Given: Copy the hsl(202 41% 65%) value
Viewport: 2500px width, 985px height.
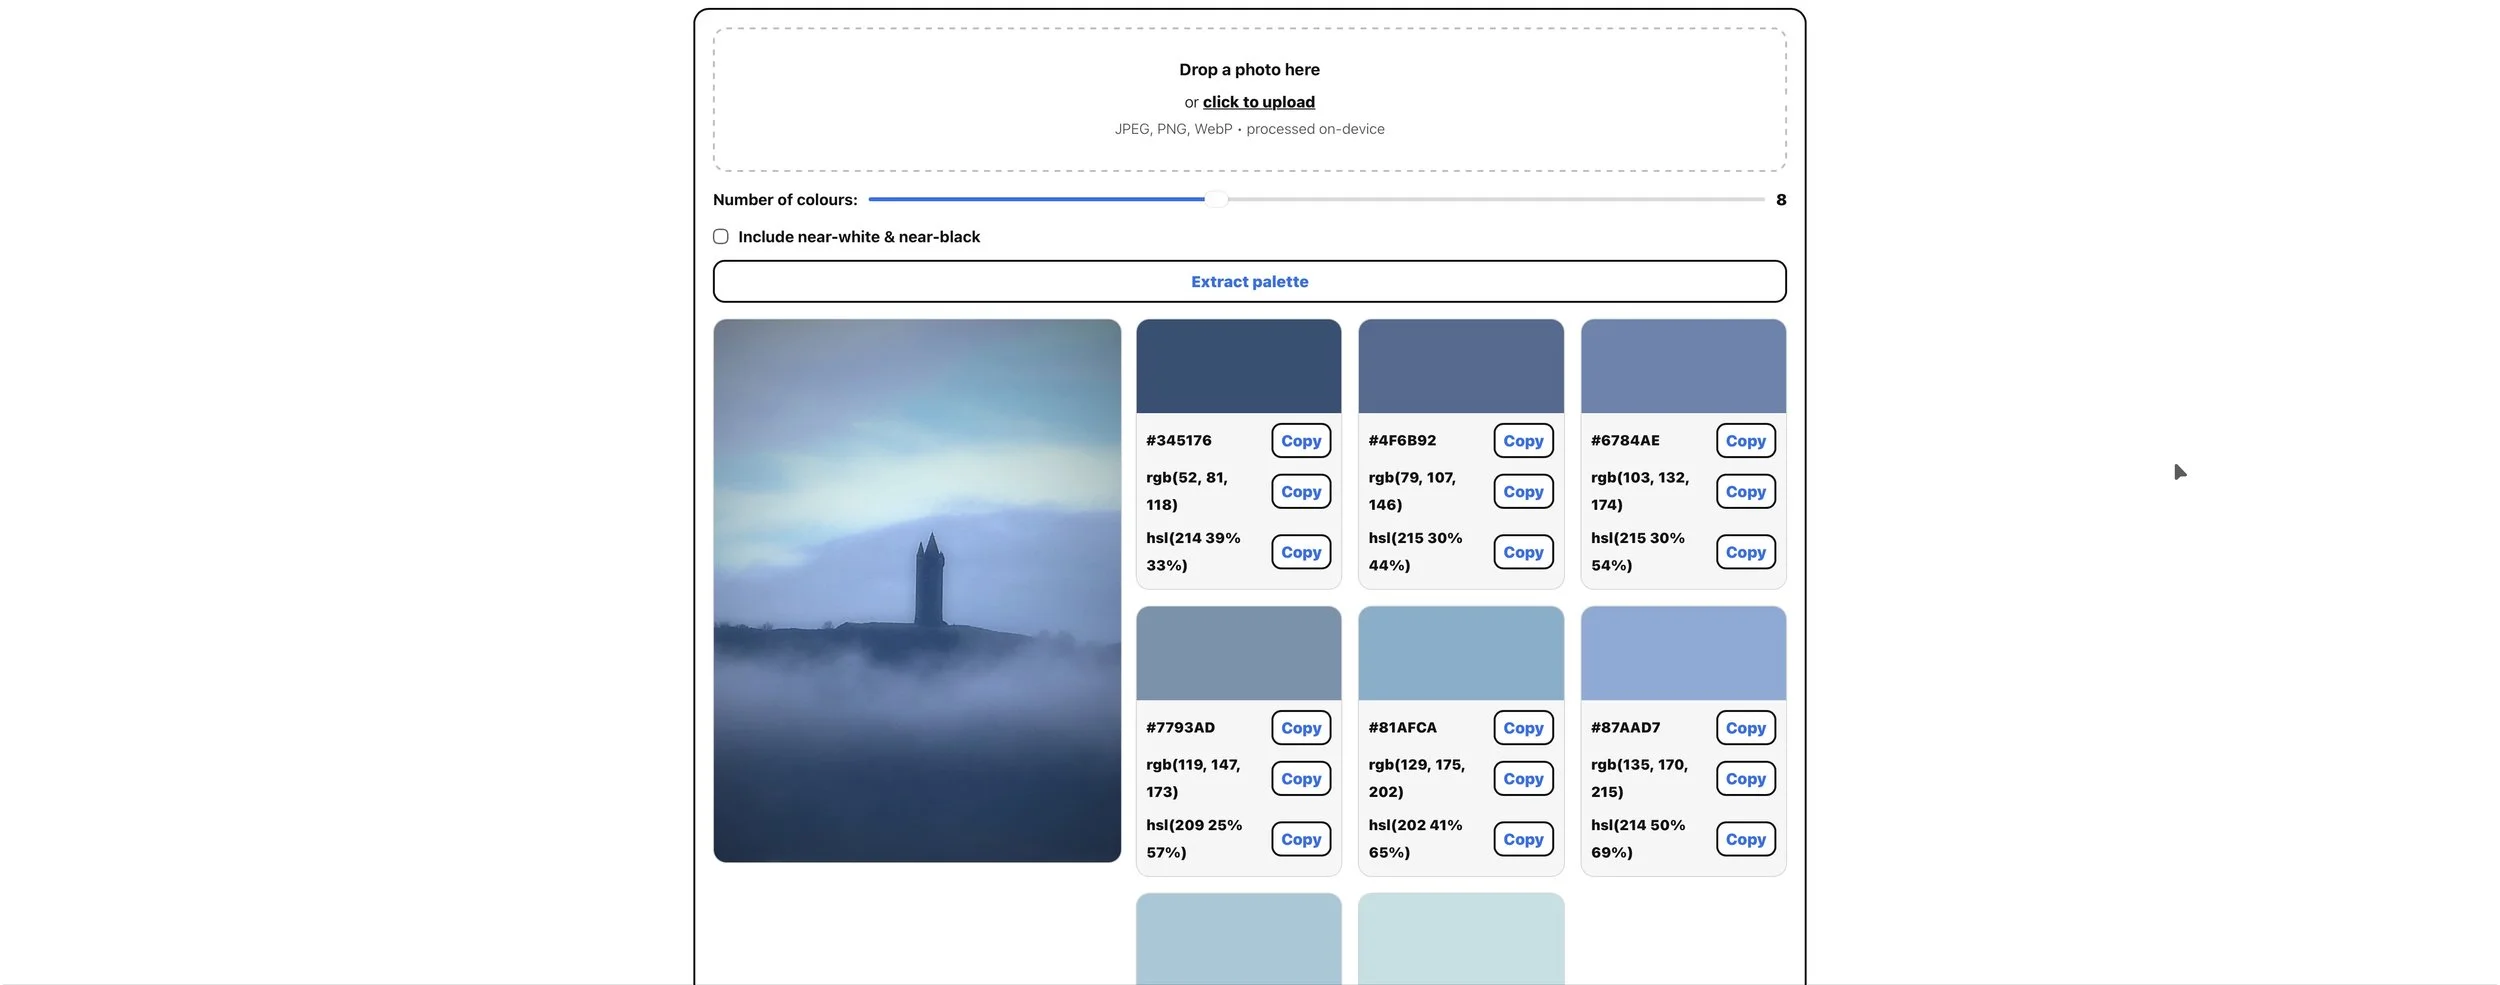Looking at the screenshot, I should (x=1523, y=839).
